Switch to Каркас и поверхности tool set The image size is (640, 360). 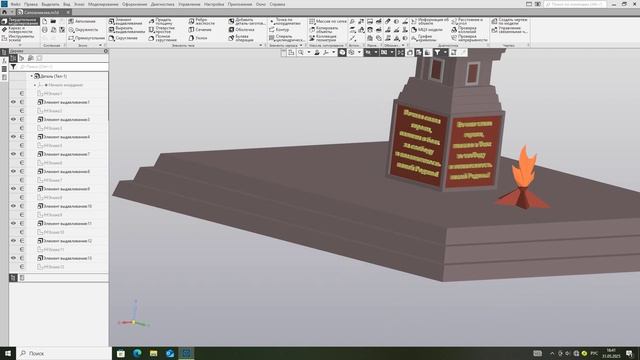tap(19, 29)
